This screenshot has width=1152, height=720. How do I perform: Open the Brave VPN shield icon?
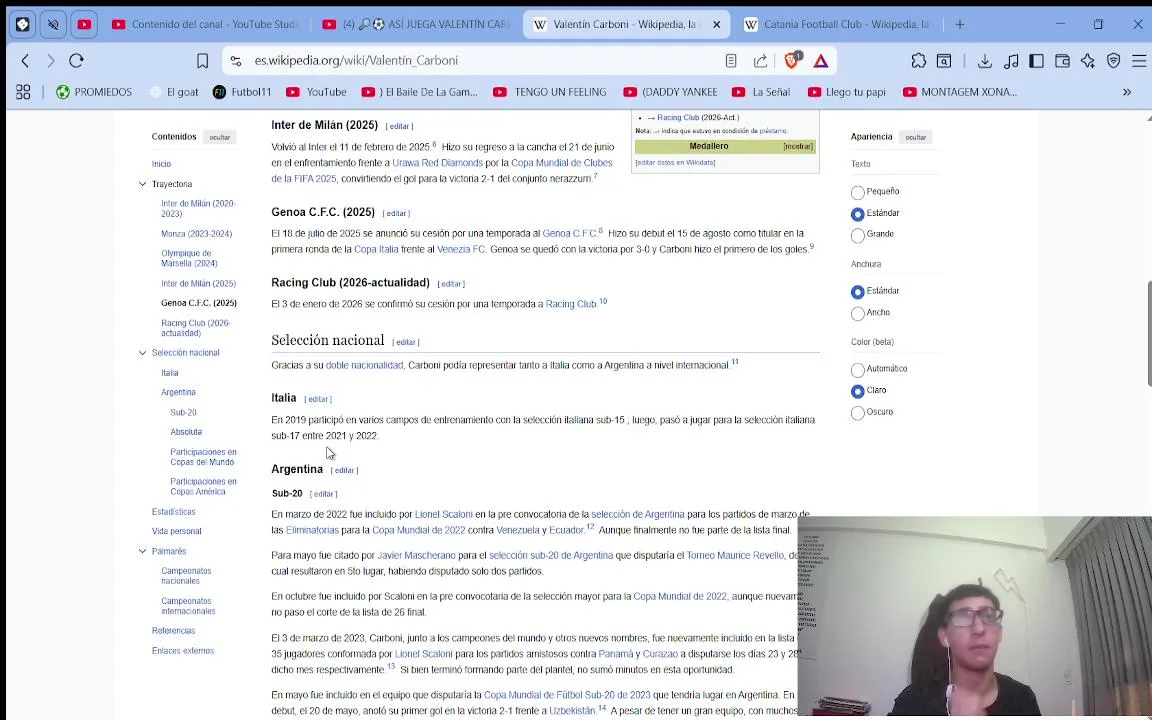tap(1114, 61)
